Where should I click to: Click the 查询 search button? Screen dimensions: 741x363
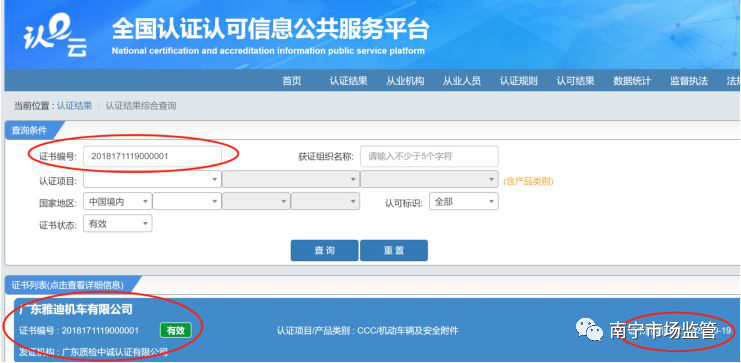point(324,251)
